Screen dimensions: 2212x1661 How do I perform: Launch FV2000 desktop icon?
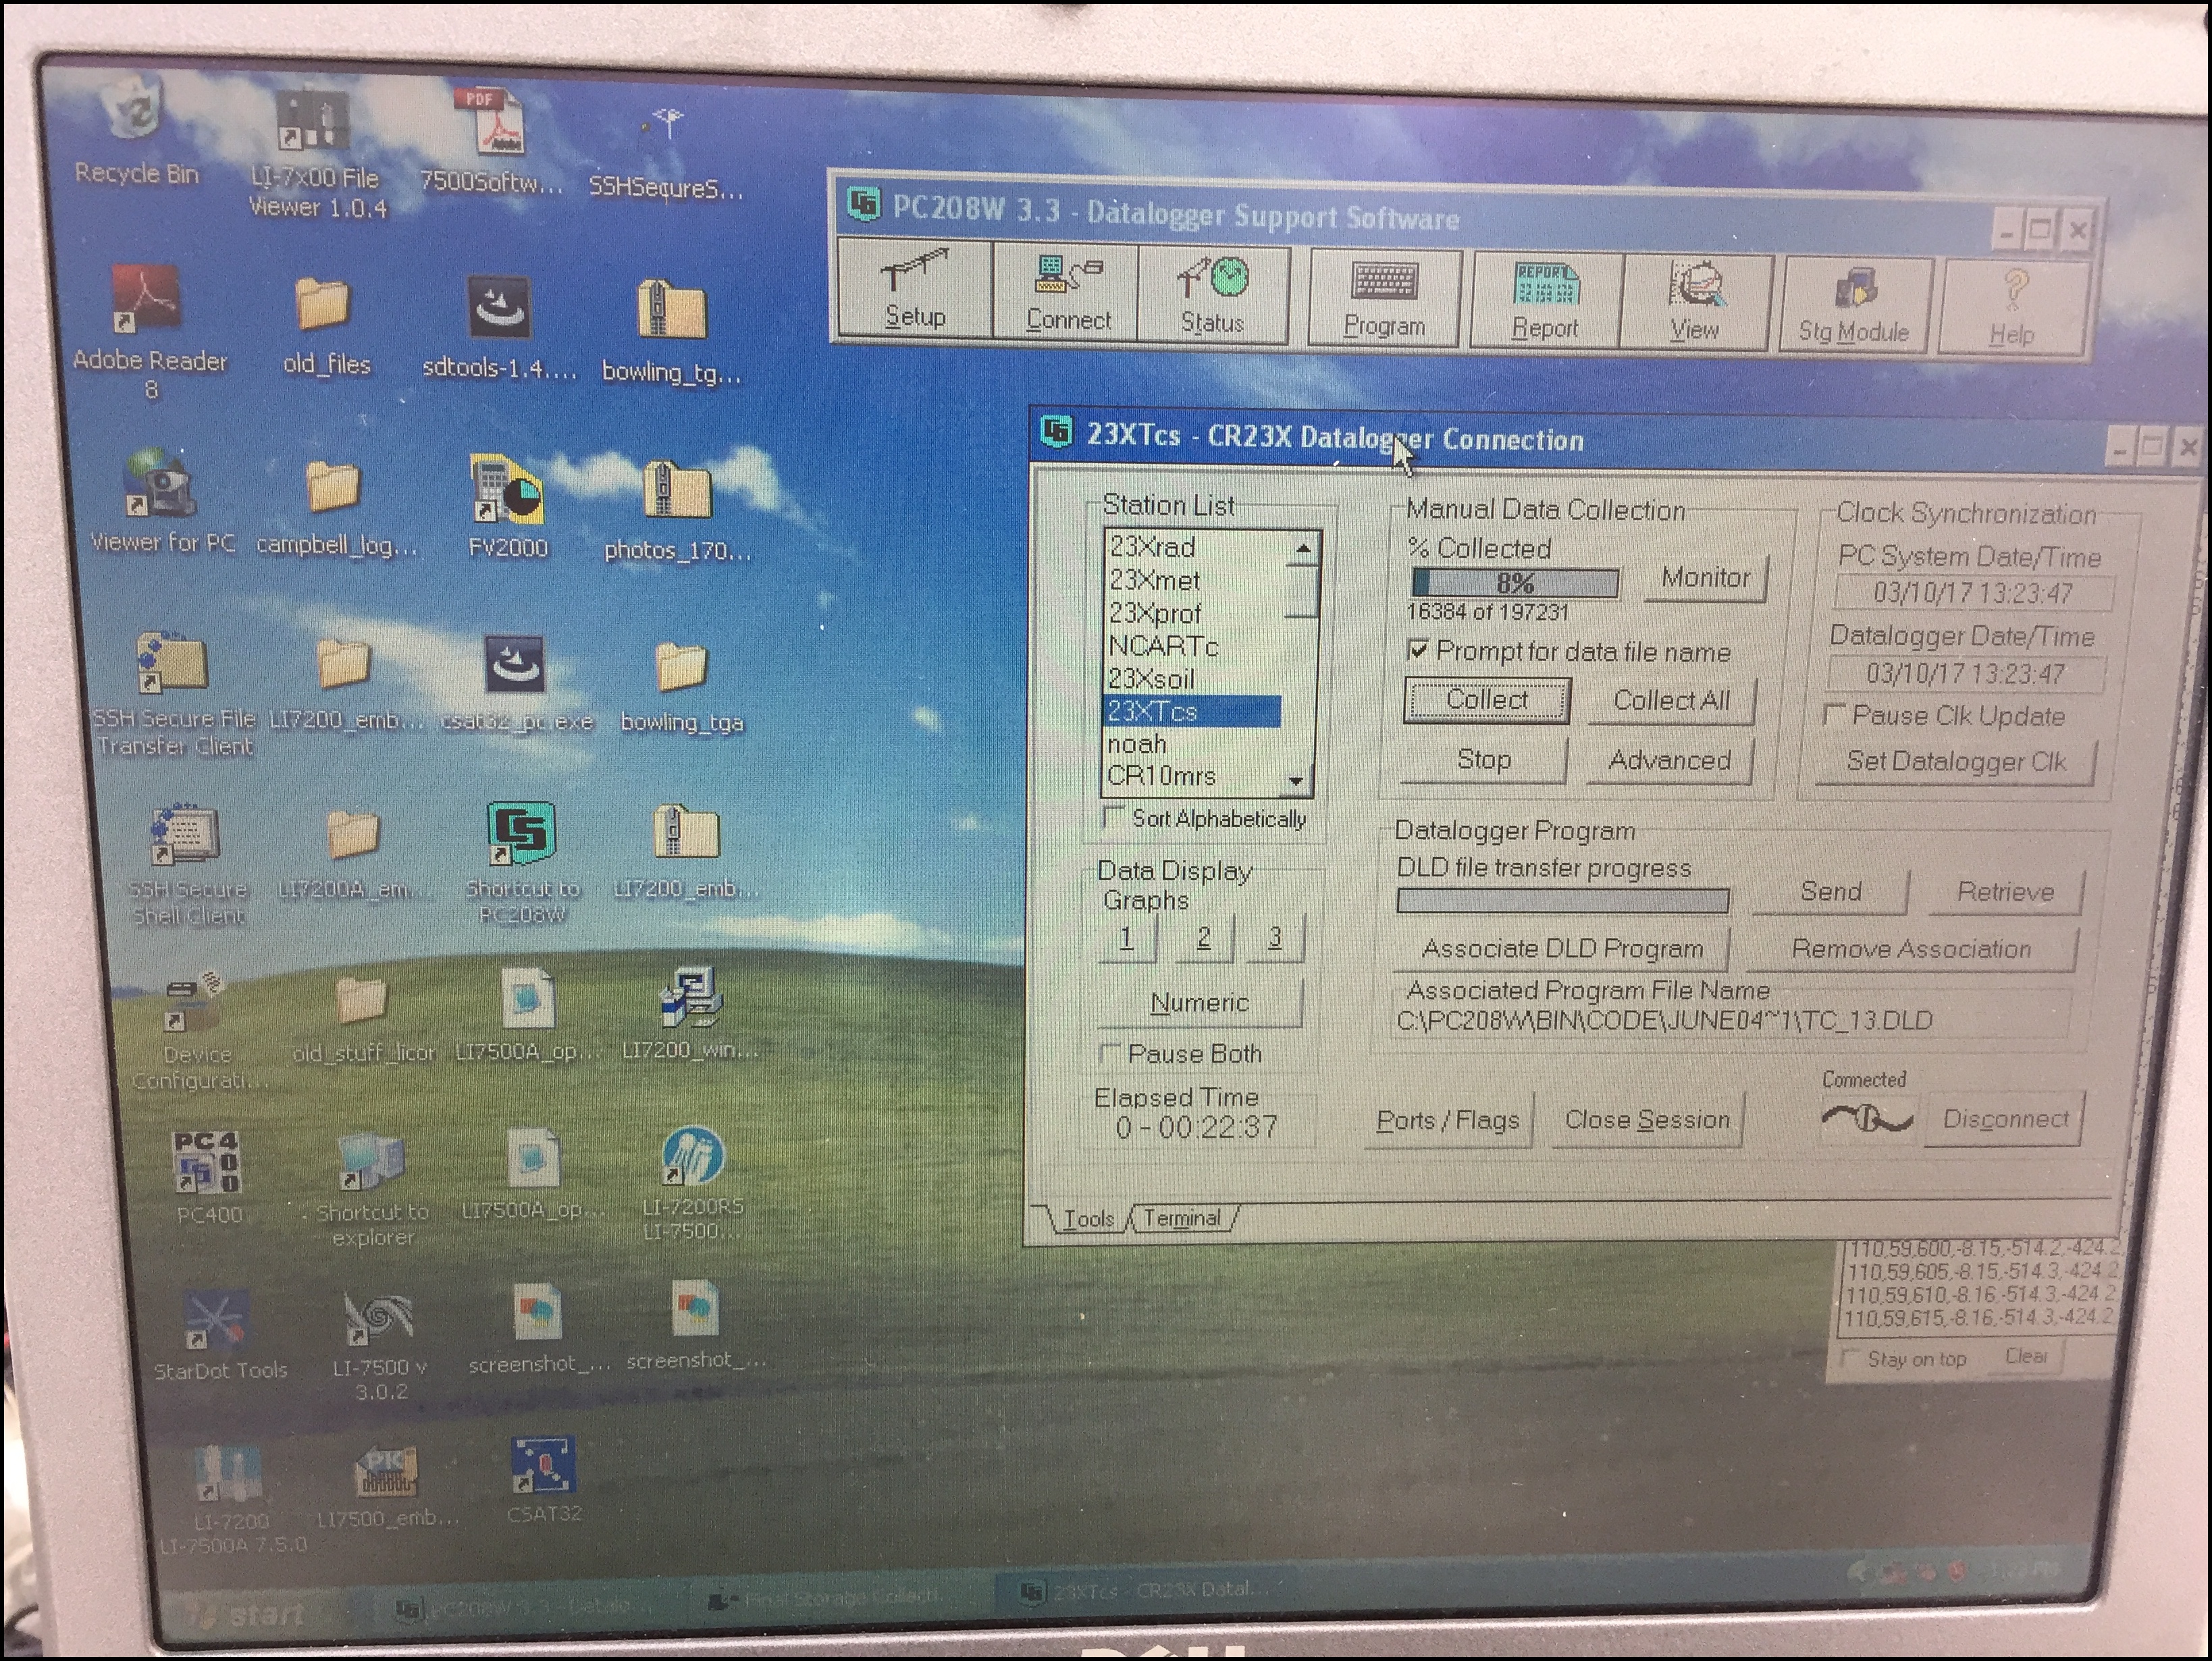[x=508, y=507]
